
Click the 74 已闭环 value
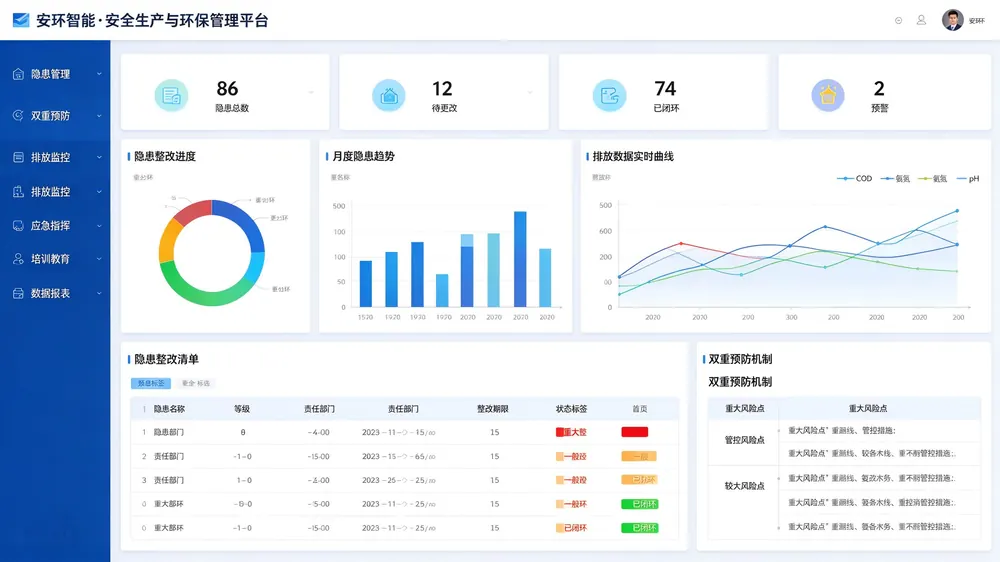click(665, 88)
